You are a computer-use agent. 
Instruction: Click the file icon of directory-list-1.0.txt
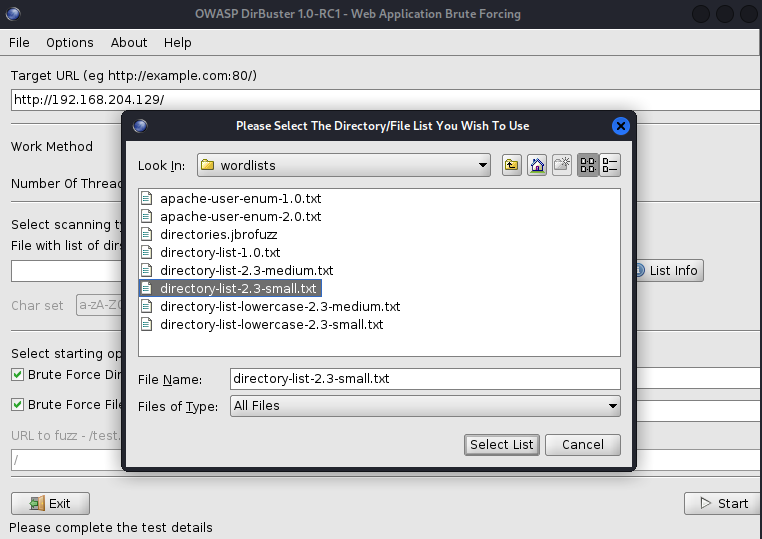point(146,252)
